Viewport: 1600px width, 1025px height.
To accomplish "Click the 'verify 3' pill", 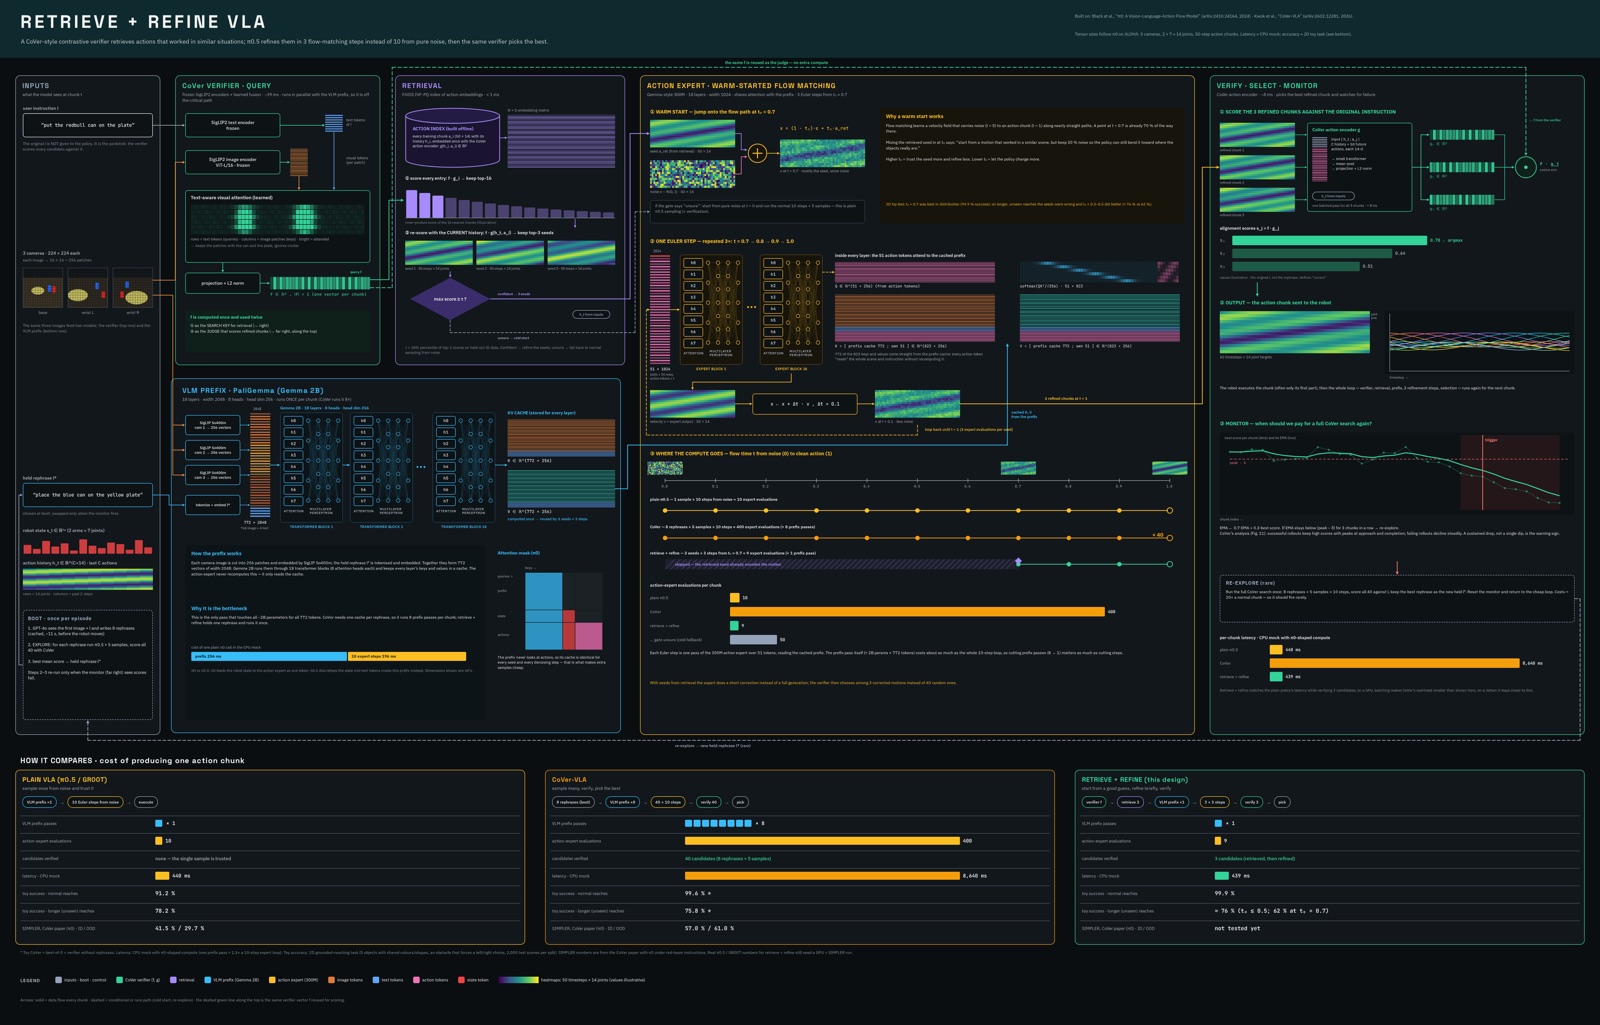I will (1252, 802).
